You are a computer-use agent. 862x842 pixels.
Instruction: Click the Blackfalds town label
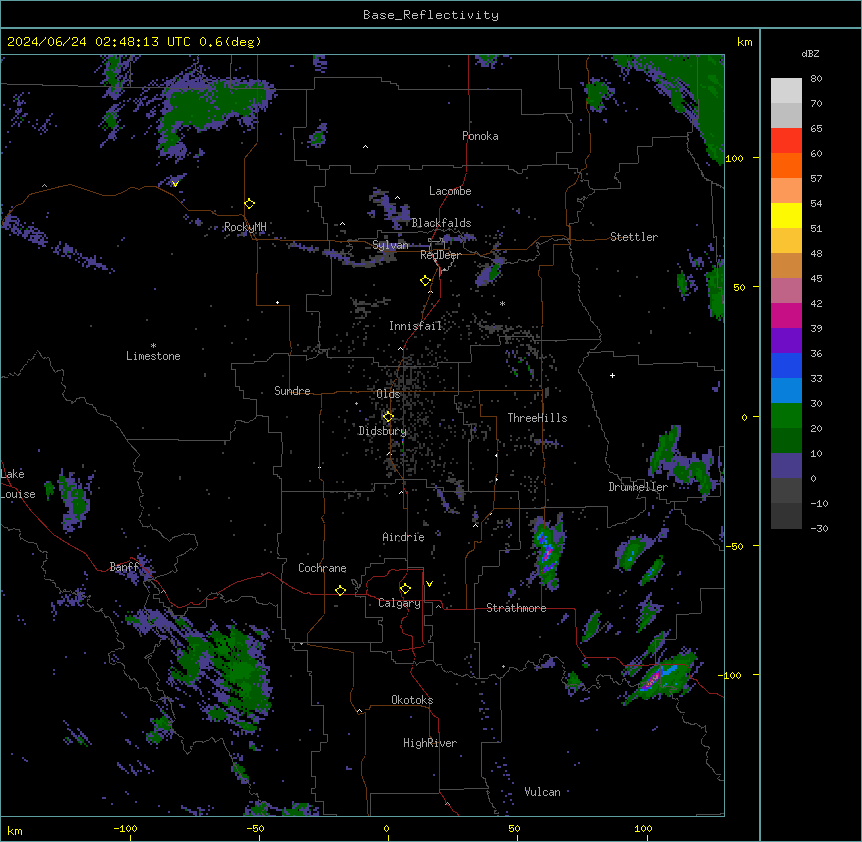click(x=441, y=223)
